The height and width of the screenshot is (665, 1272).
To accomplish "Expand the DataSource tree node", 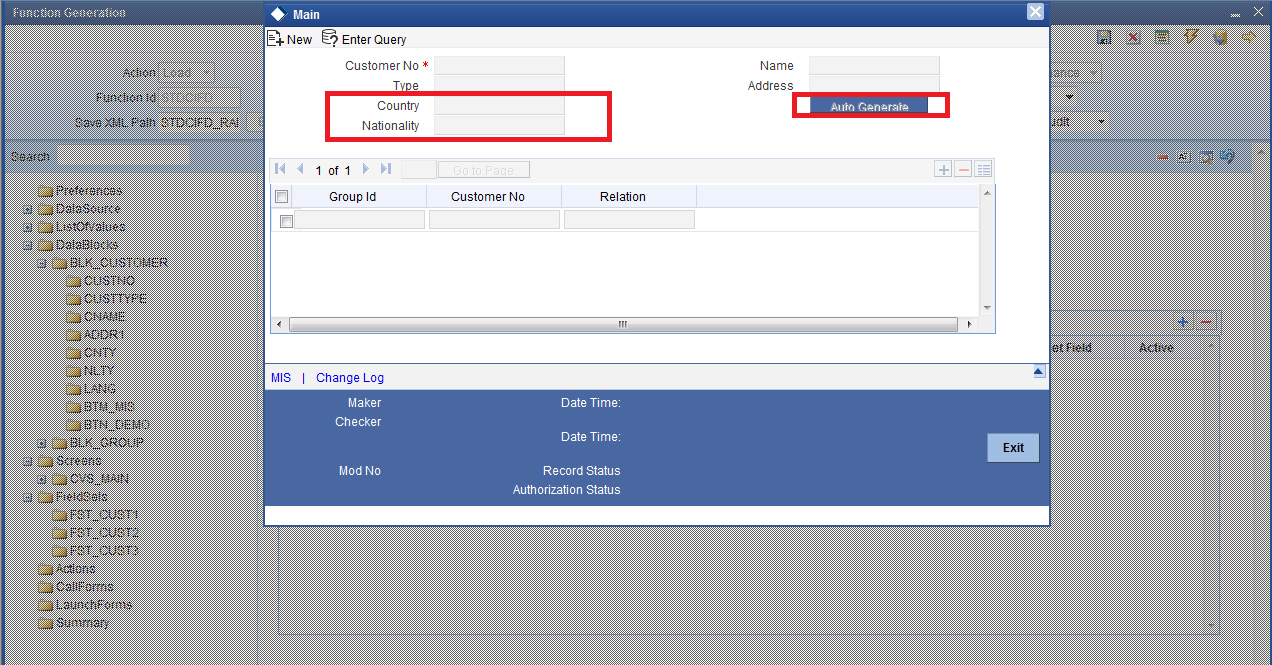I will pos(28,209).
